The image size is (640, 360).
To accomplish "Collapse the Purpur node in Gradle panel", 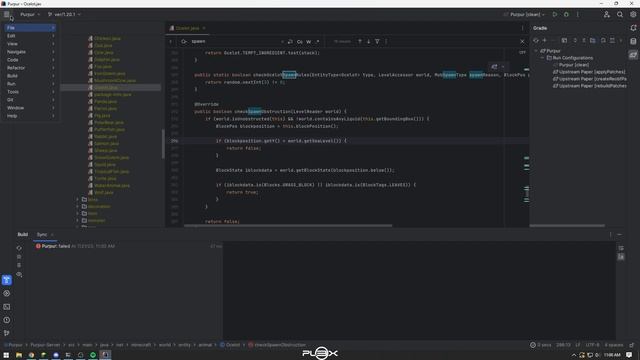I will point(536,51).
